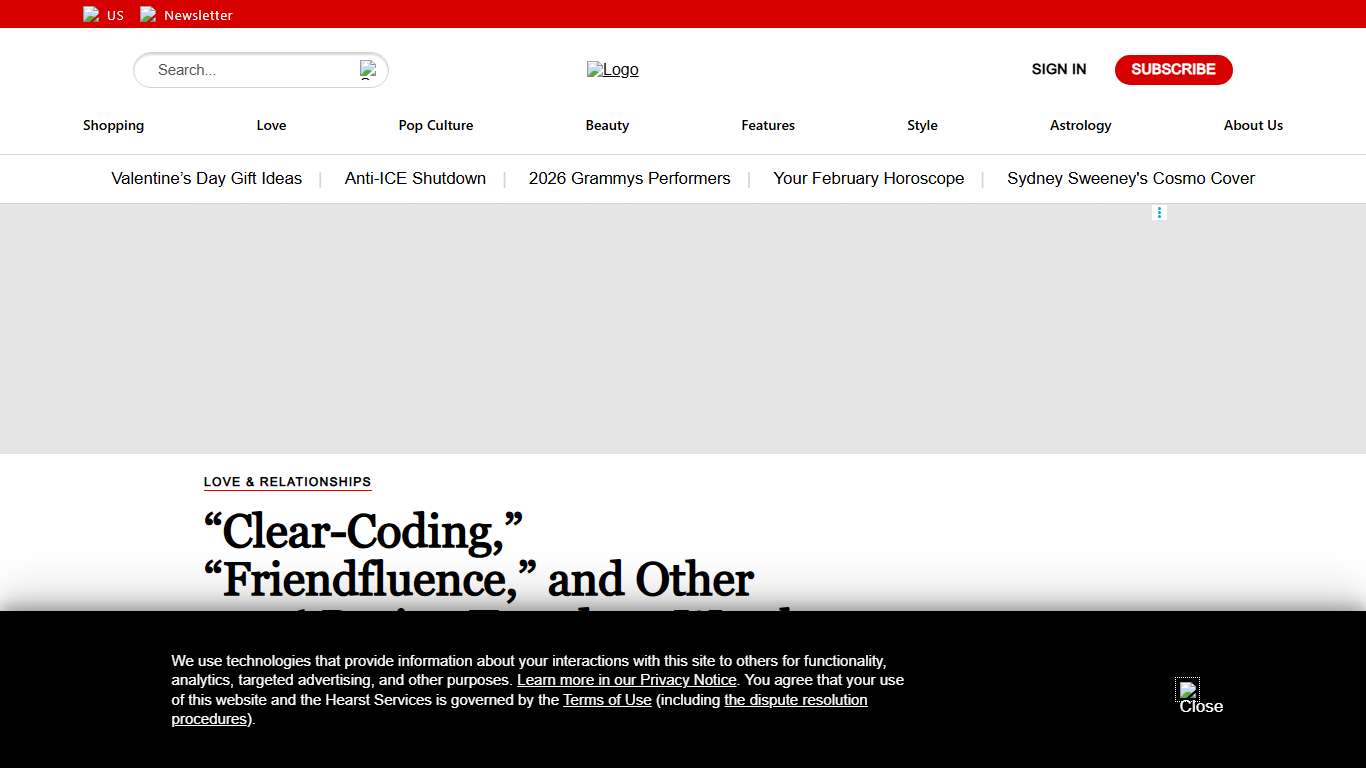
Task: Open Valentine's Day Gift Ideas link
Action: pyautogui.click(x=206, y=178)
